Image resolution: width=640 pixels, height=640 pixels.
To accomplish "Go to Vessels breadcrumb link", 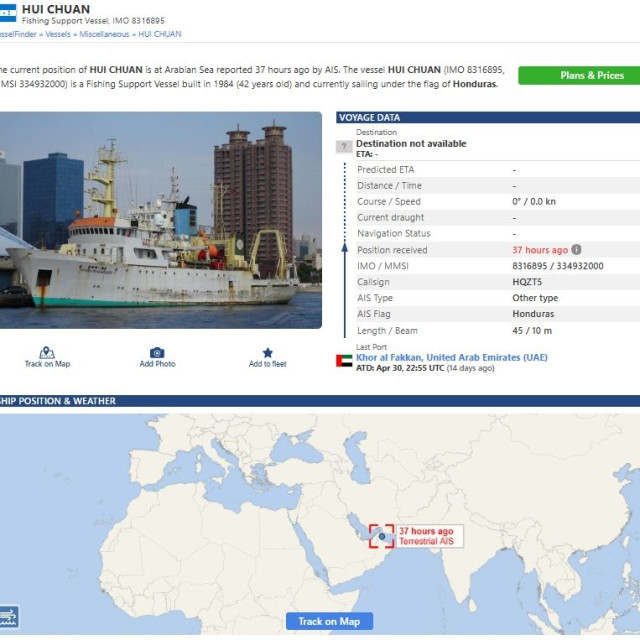I will click(58, 34).
